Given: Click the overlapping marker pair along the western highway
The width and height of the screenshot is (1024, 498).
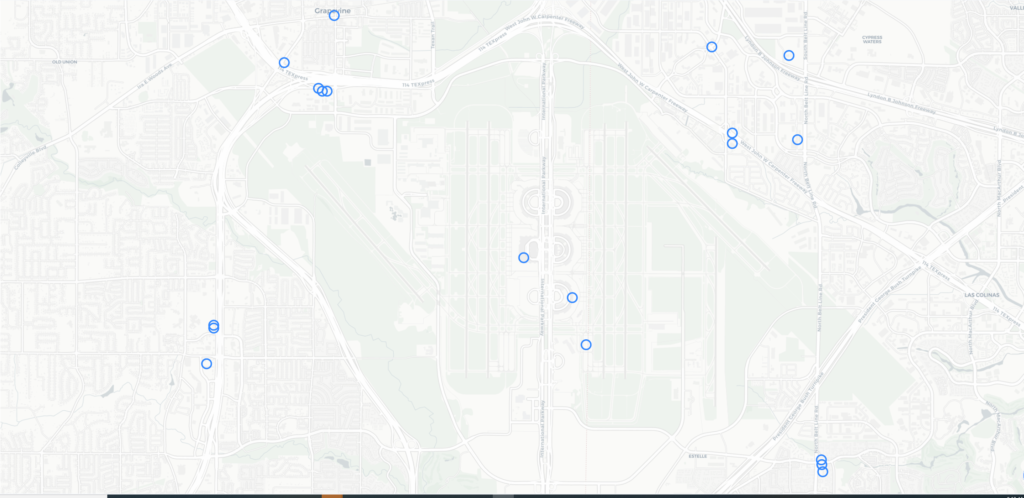Looking at the screenshot, I should pos(214,326).
